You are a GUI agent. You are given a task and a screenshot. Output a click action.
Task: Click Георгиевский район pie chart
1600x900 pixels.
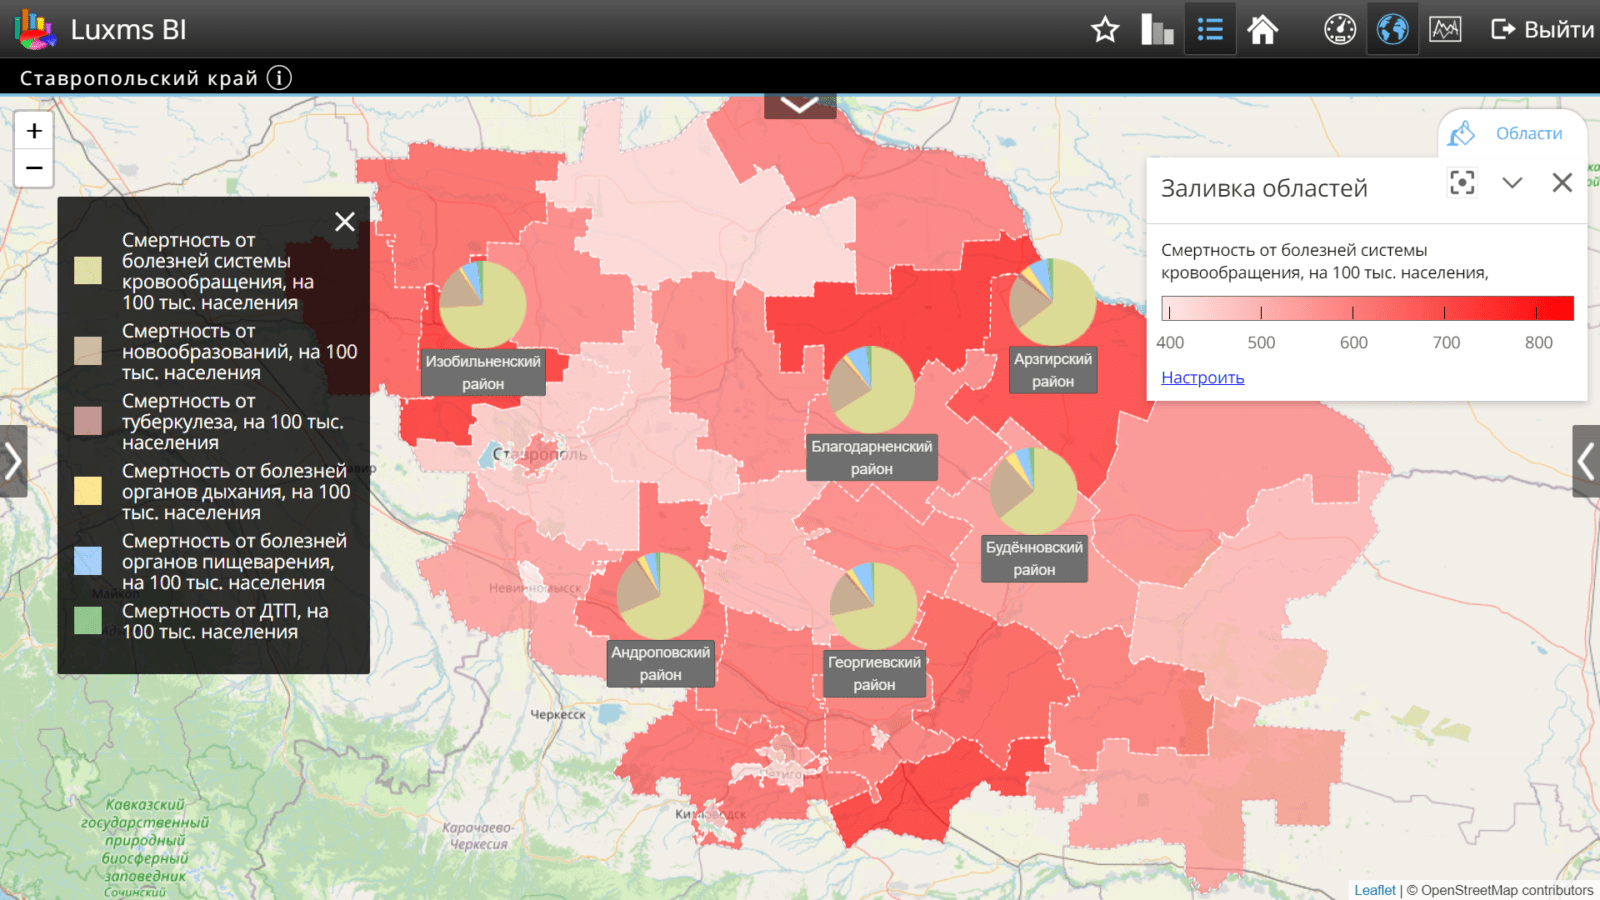tap(874, 606)
